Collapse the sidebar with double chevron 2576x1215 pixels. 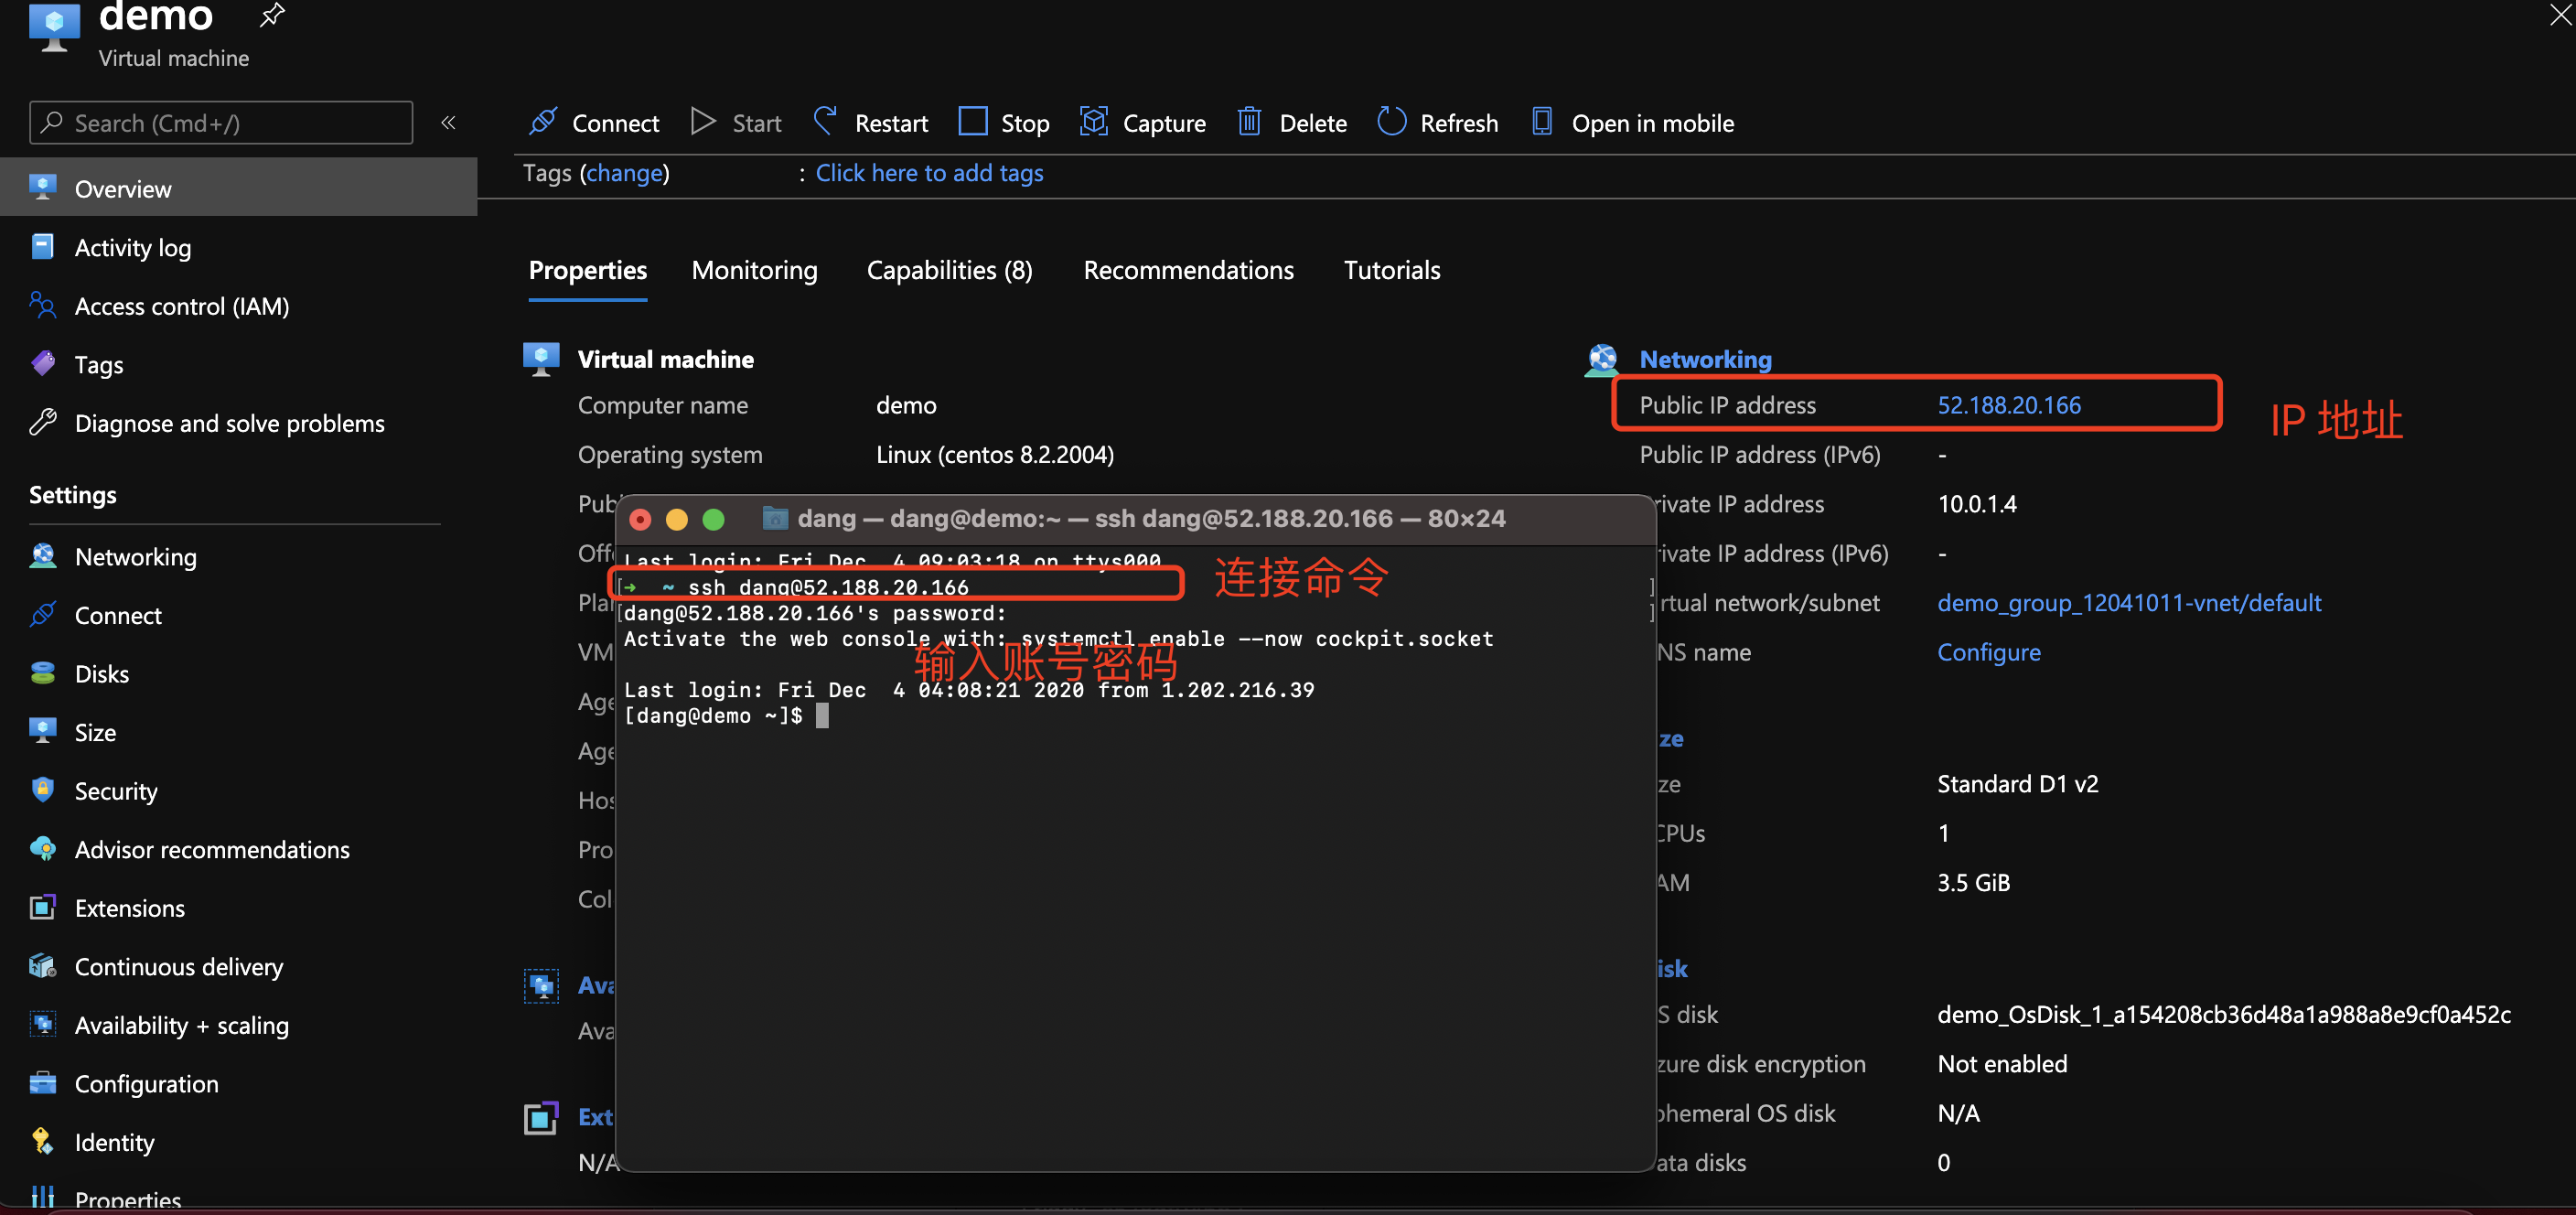point(448,122)
